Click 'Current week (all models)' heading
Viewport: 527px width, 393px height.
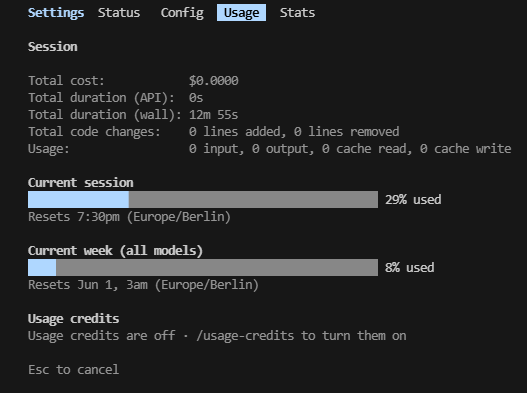point(115,251)
